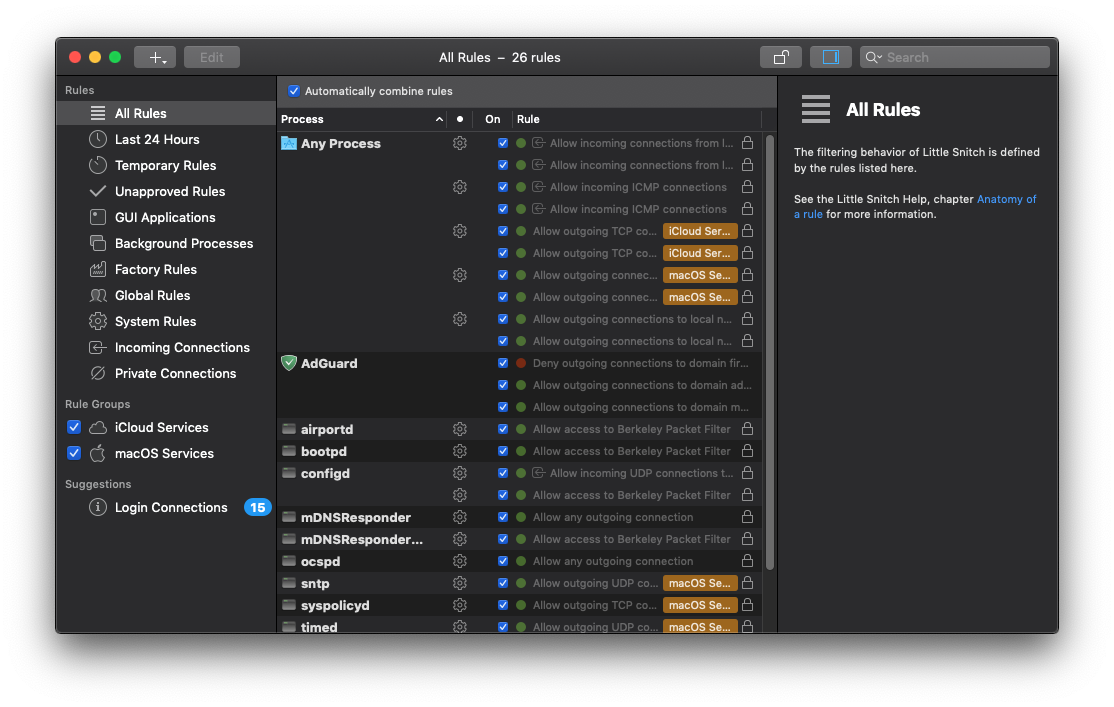1114x707 pixels.
Task: Click the Edit button in the toolbar
Action: click(x=212, y=57)
